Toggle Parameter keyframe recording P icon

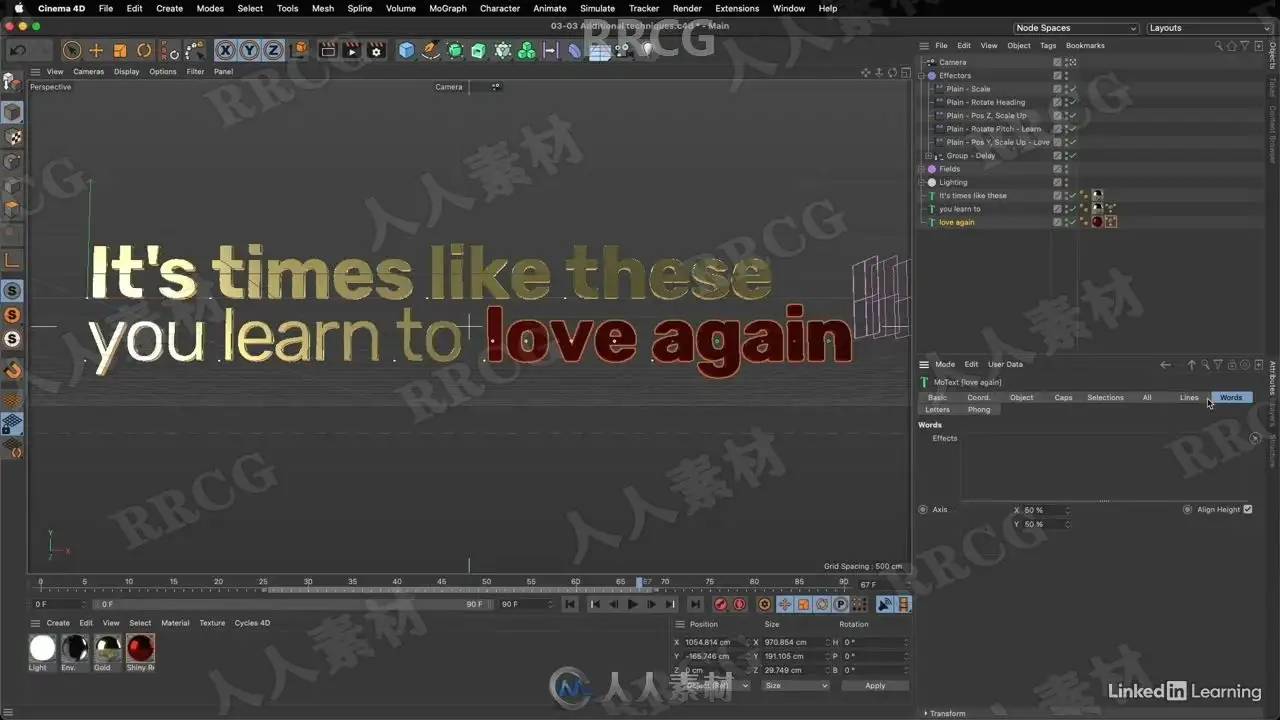841,604
